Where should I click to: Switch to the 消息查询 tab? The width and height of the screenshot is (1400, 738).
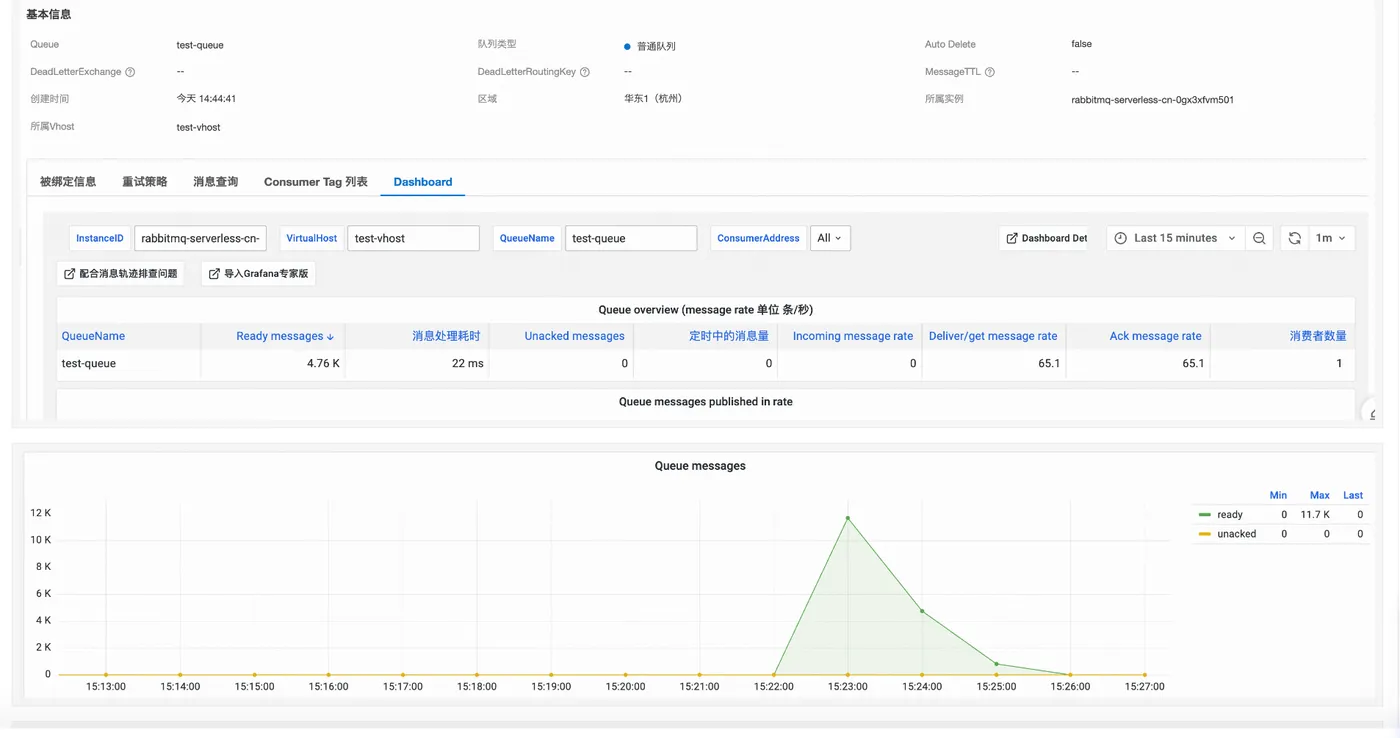coord(216,182)
